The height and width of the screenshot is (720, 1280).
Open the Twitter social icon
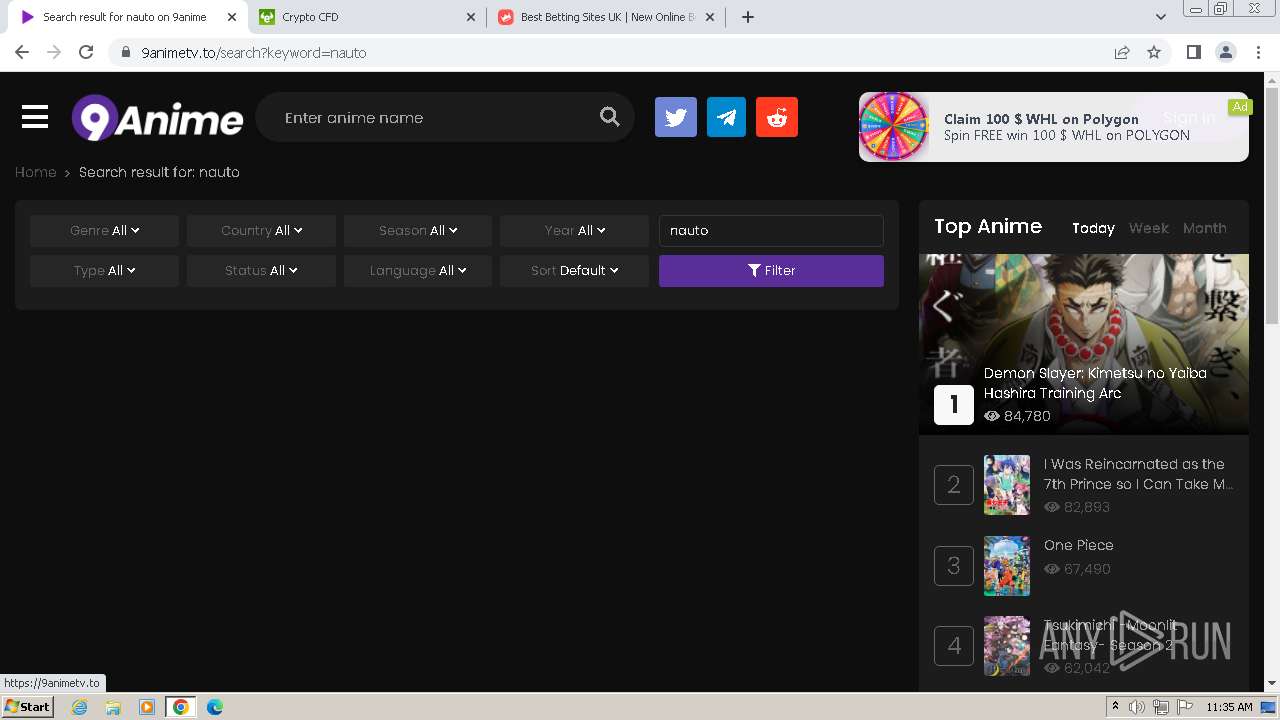pyautogui.click(x=676, y=117)
